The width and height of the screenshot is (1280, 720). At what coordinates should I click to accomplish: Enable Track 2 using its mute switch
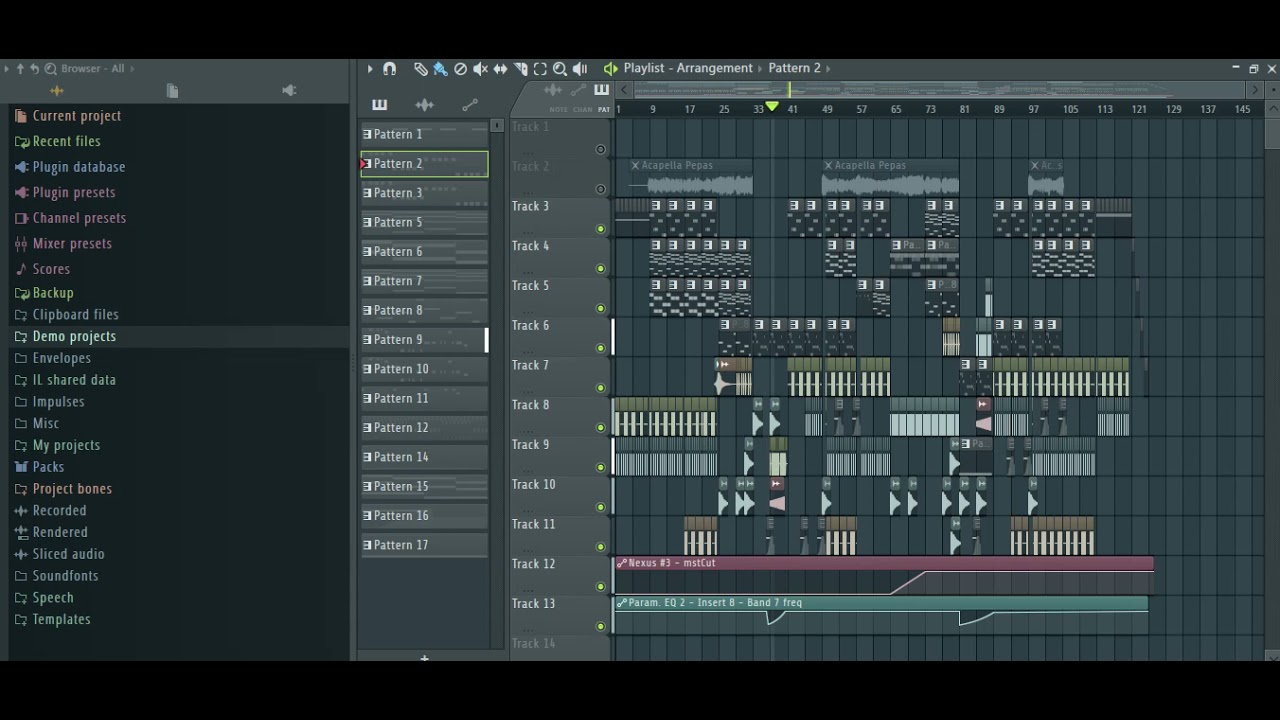[601, 189]
